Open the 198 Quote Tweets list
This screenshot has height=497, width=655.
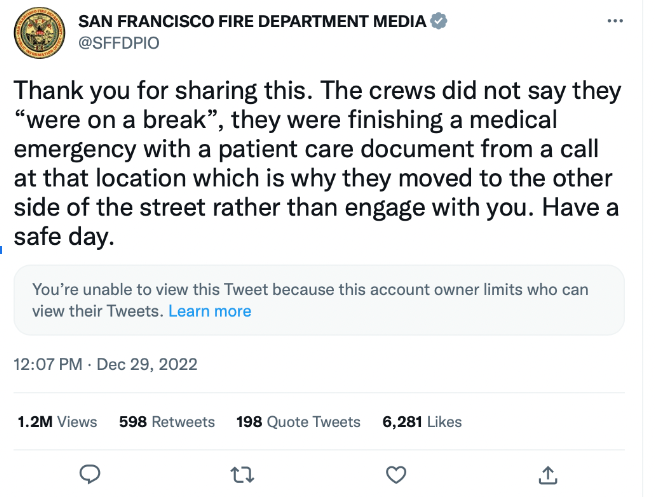298,422
